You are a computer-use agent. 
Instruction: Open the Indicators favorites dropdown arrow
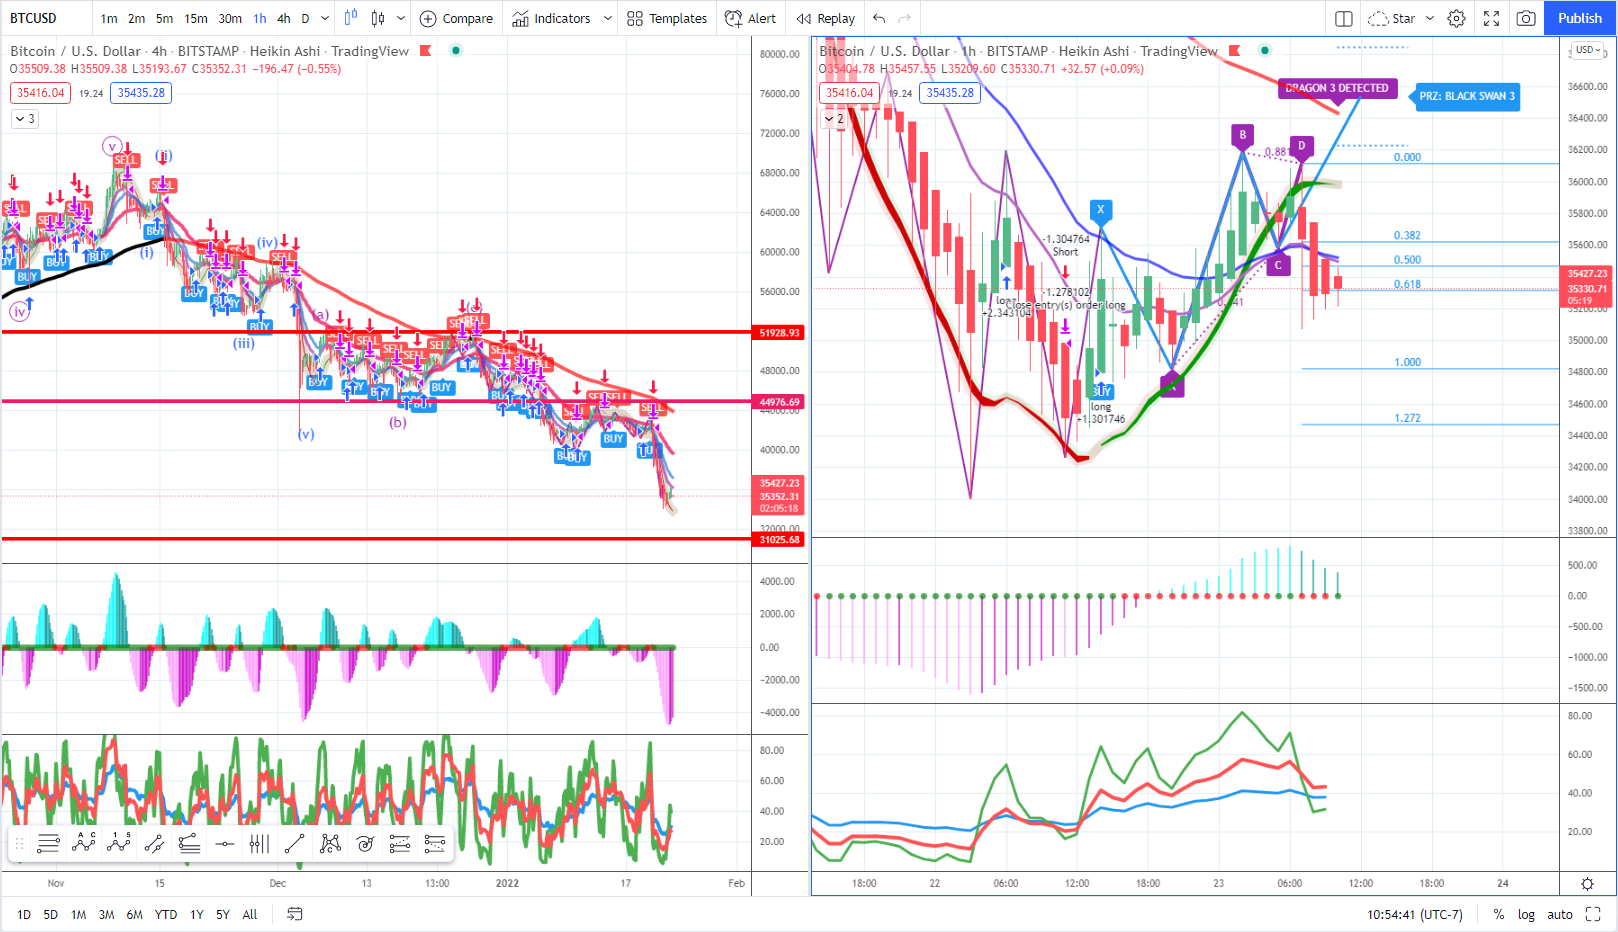pyautogui.click(x=607, y=18)
